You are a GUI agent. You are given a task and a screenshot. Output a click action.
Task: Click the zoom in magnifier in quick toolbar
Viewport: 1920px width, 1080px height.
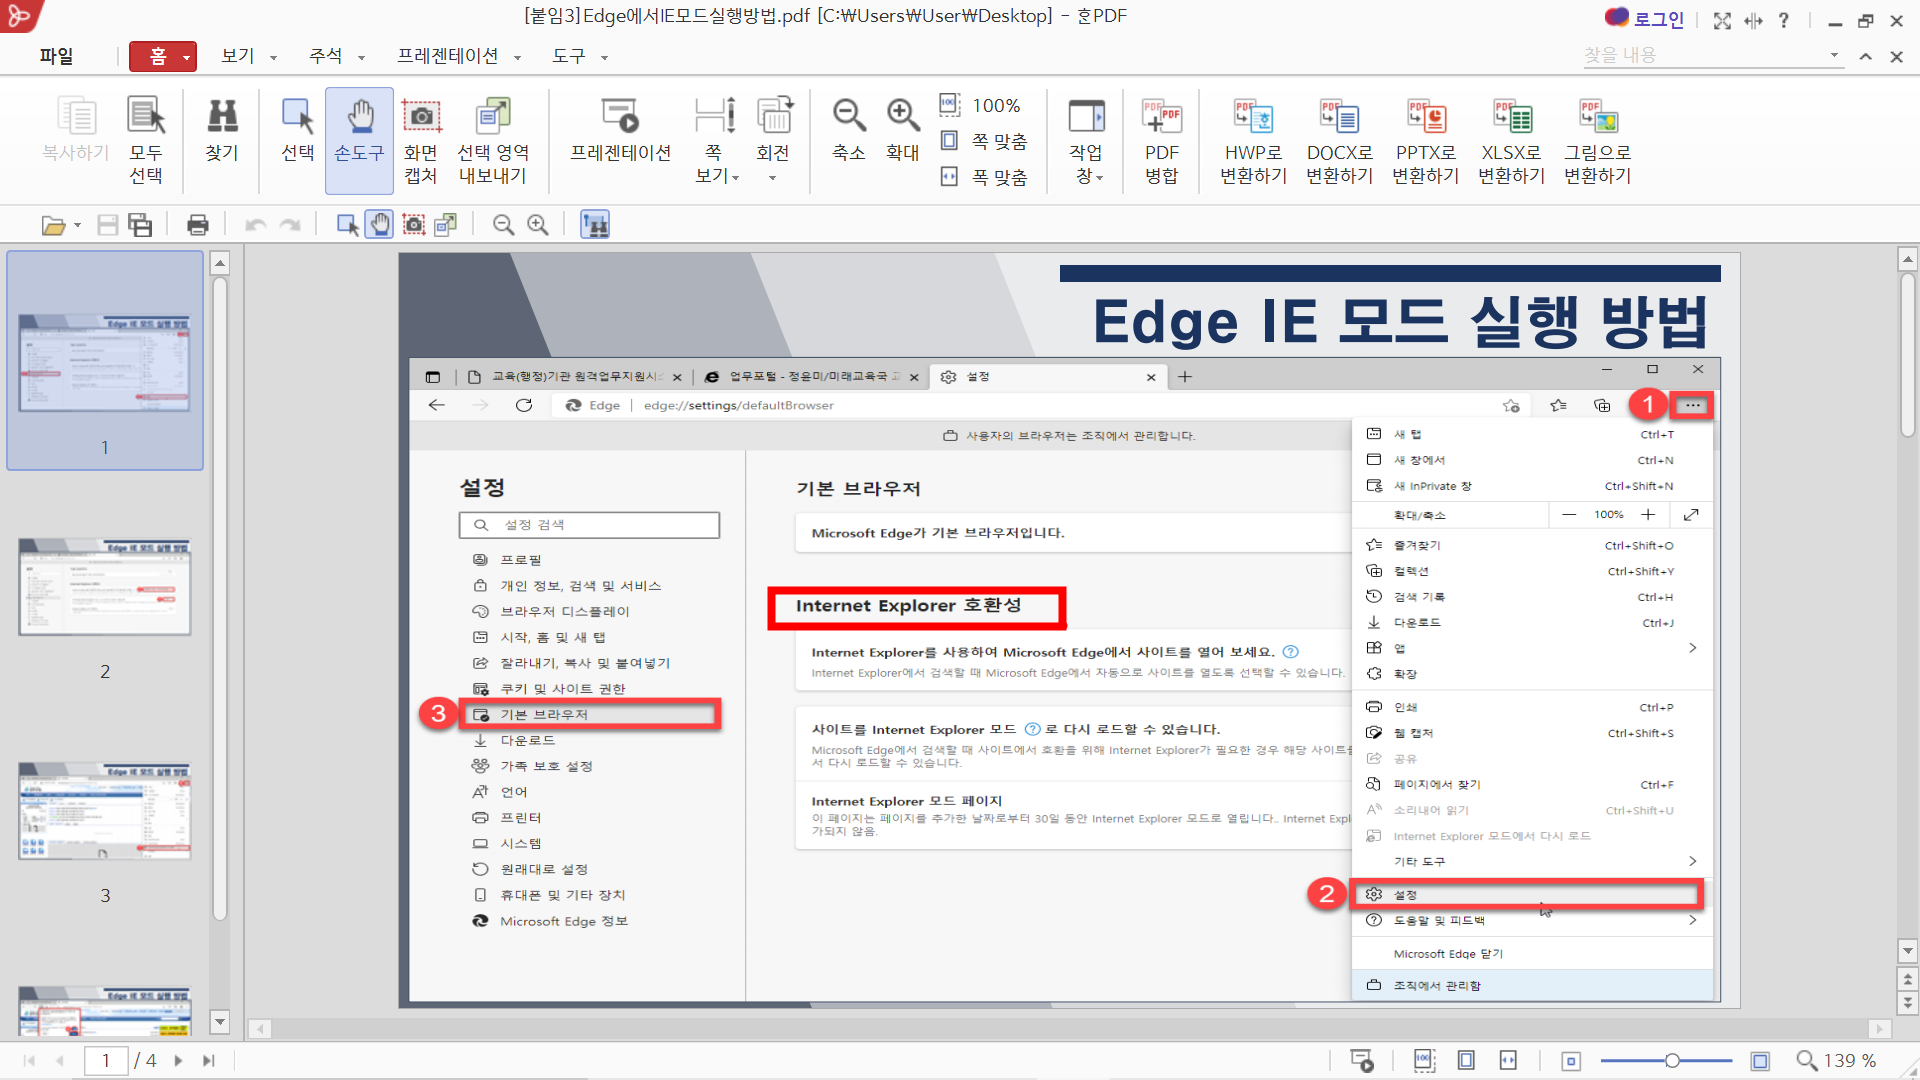pyautogui.click(x=538, y=225)
